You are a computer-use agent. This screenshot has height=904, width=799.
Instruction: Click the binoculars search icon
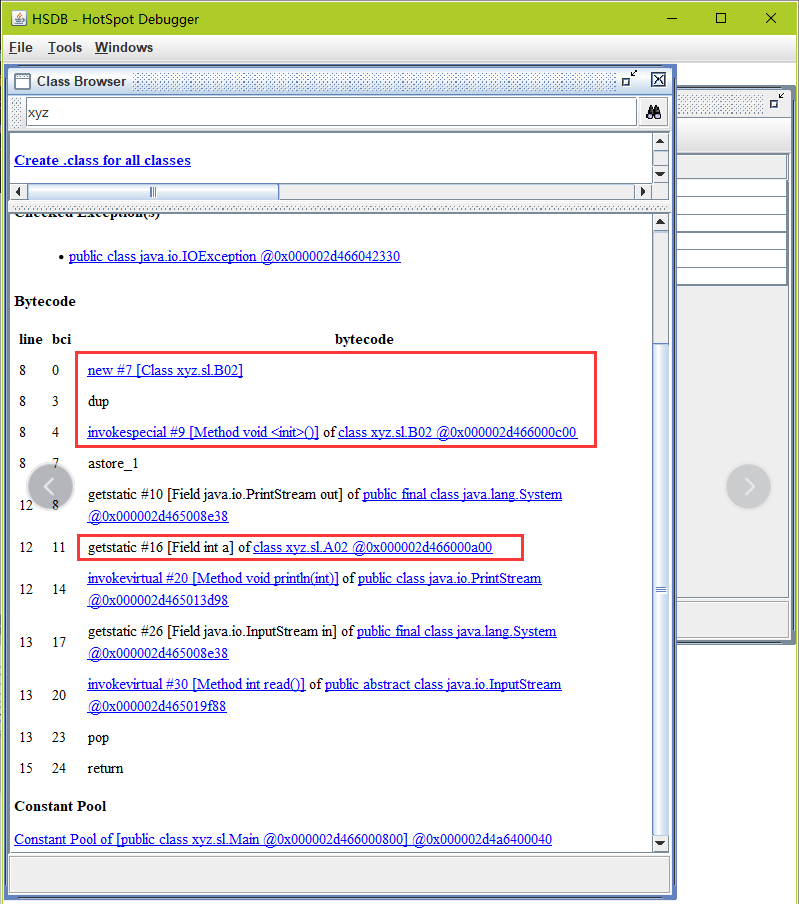click(x=653, y=113)
